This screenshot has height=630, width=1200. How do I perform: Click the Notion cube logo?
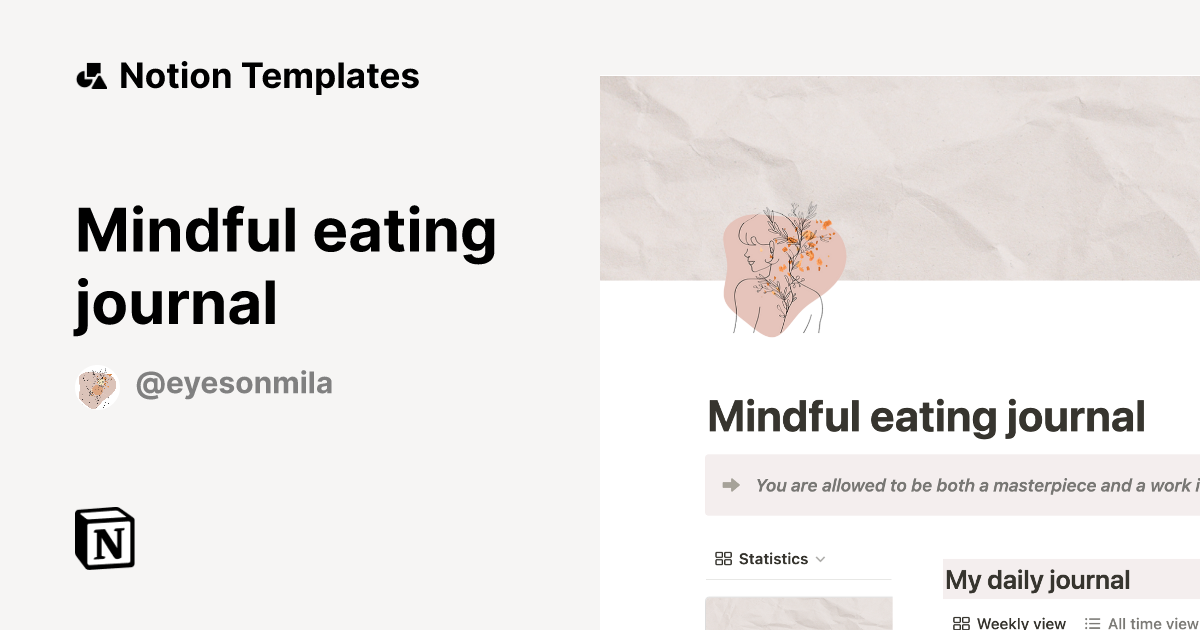(x=105, y=538)
